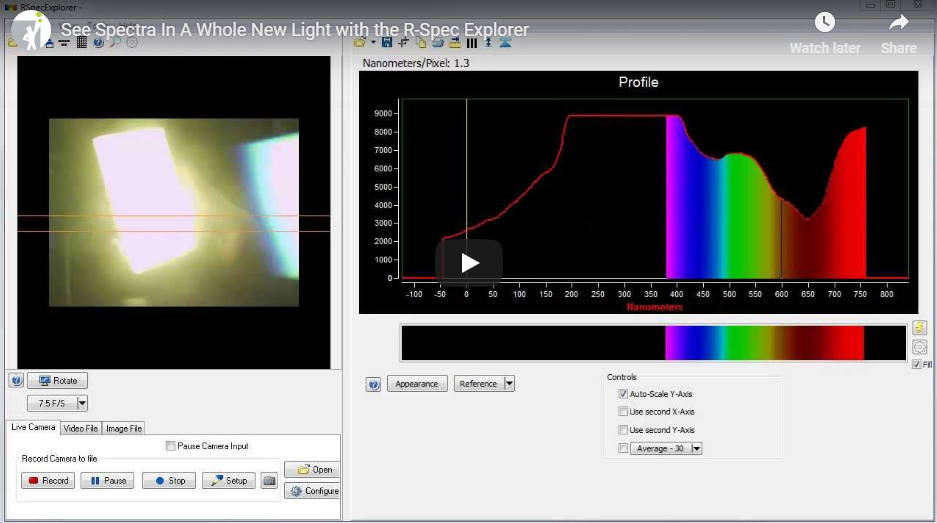Expand the open-folder dropdown arrow

pos(373,42)
